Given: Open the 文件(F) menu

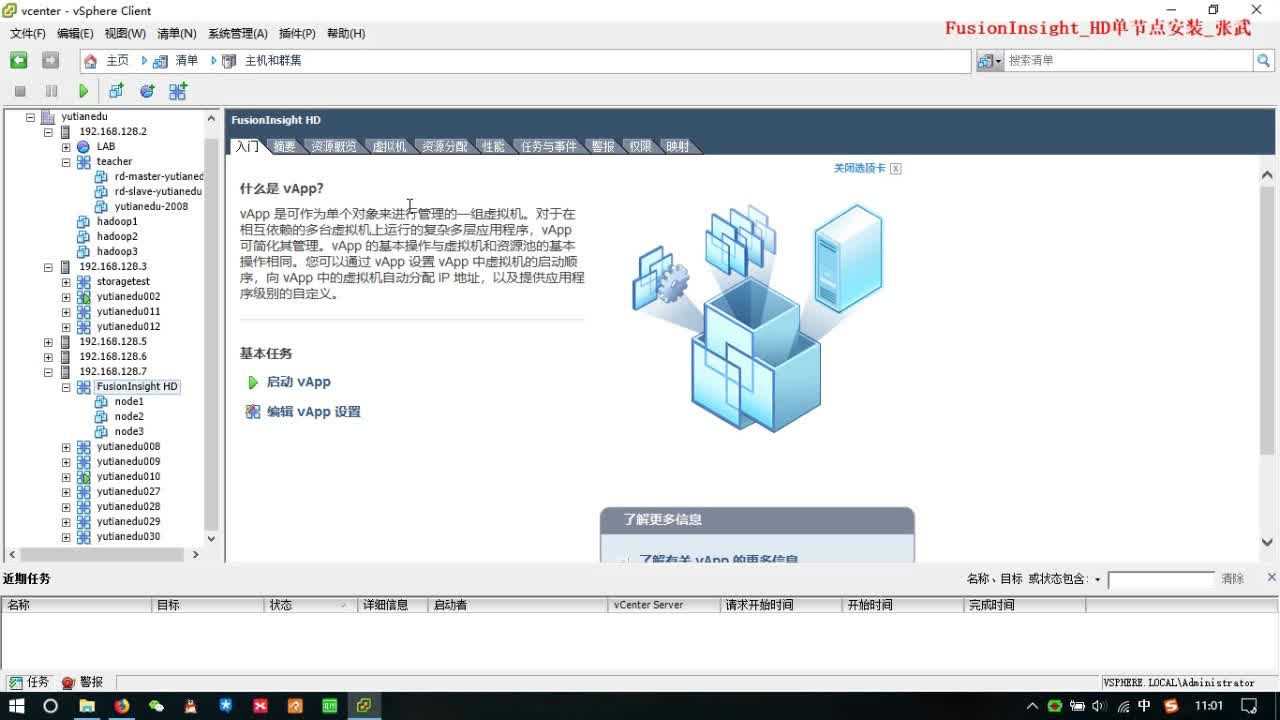Looking at the screenshot, I should [28, 34].
